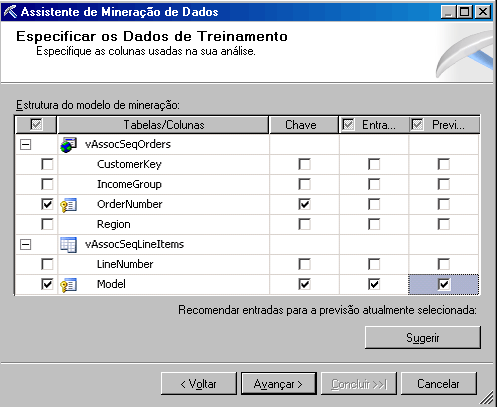Click the Chave column header
This screenshot has height=407, width=497.
[x=304, y=125]
